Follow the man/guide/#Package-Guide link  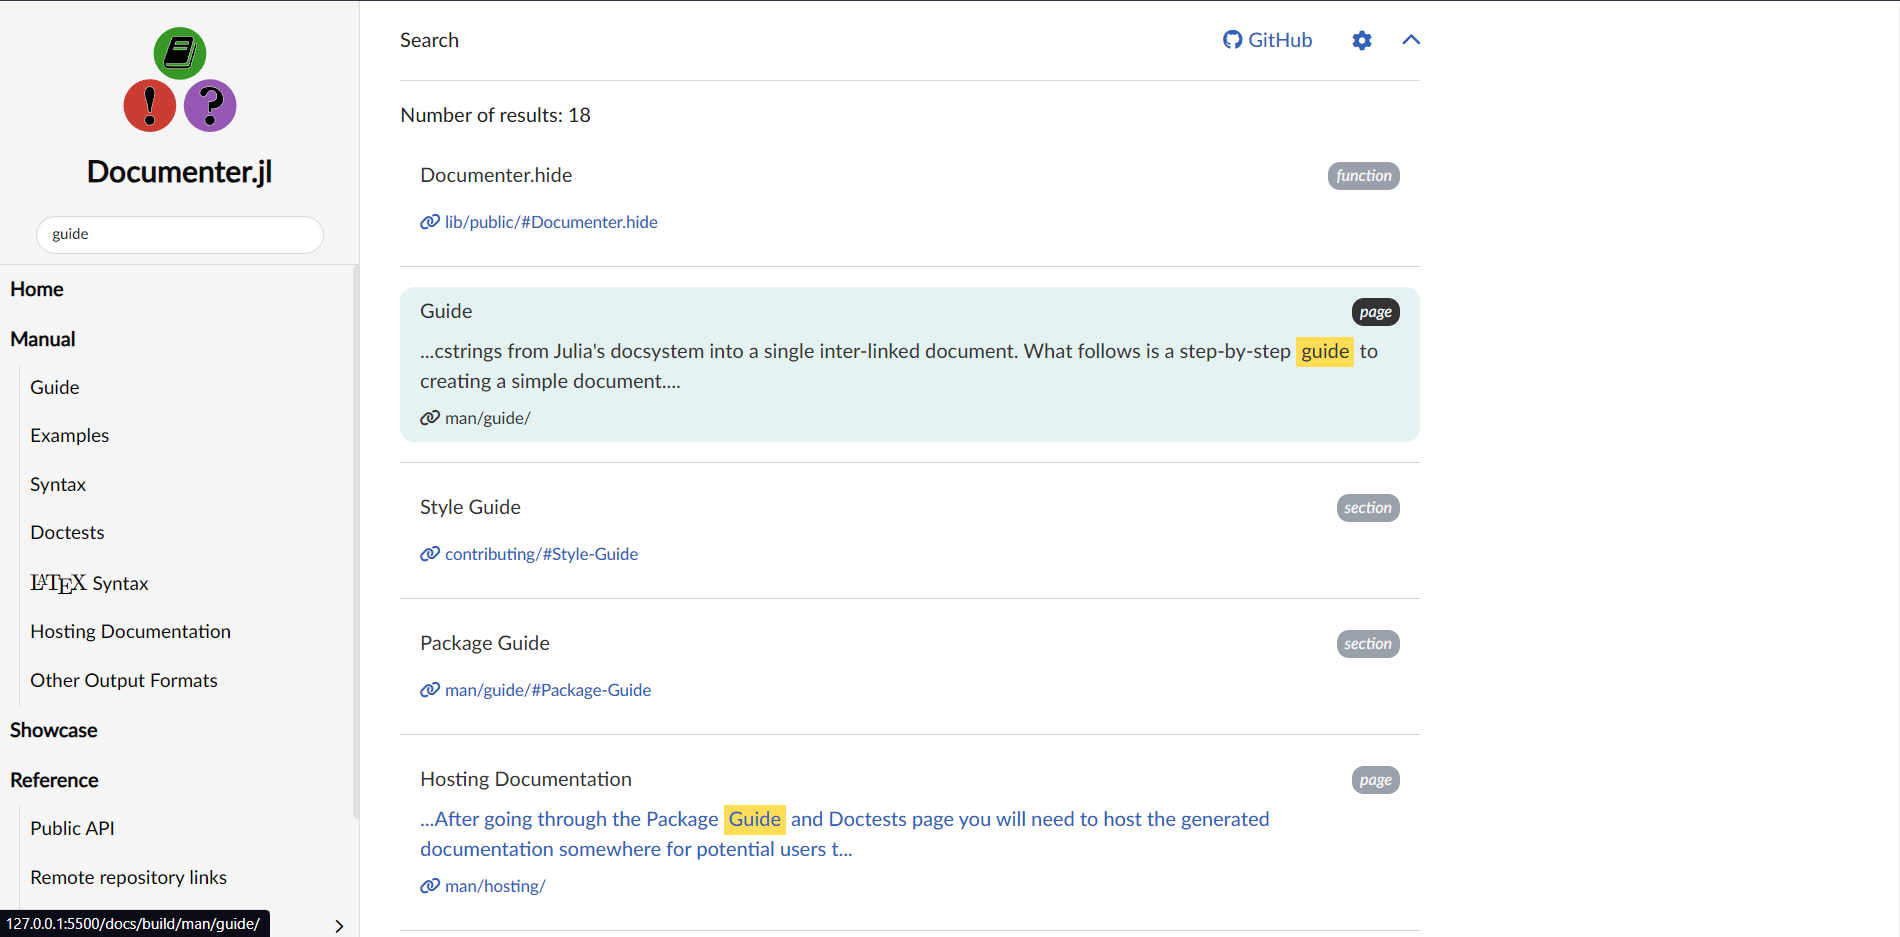point(547,690)
